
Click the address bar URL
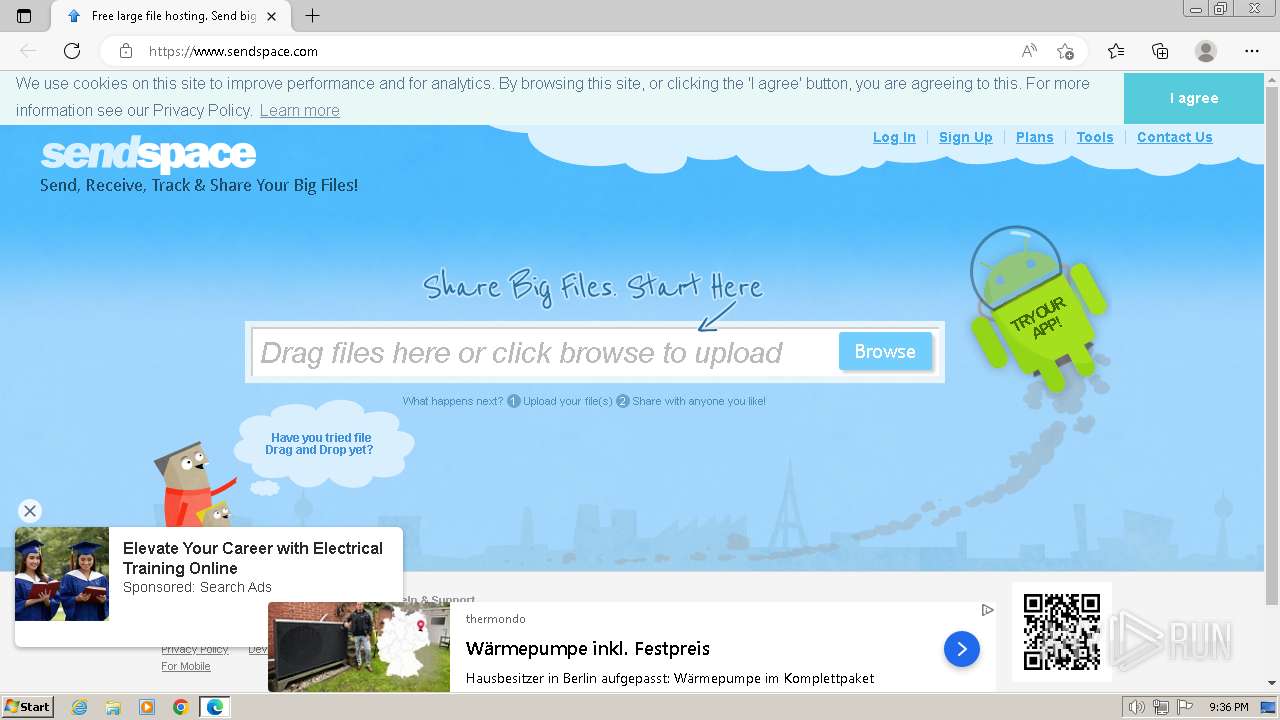point(233,51)
